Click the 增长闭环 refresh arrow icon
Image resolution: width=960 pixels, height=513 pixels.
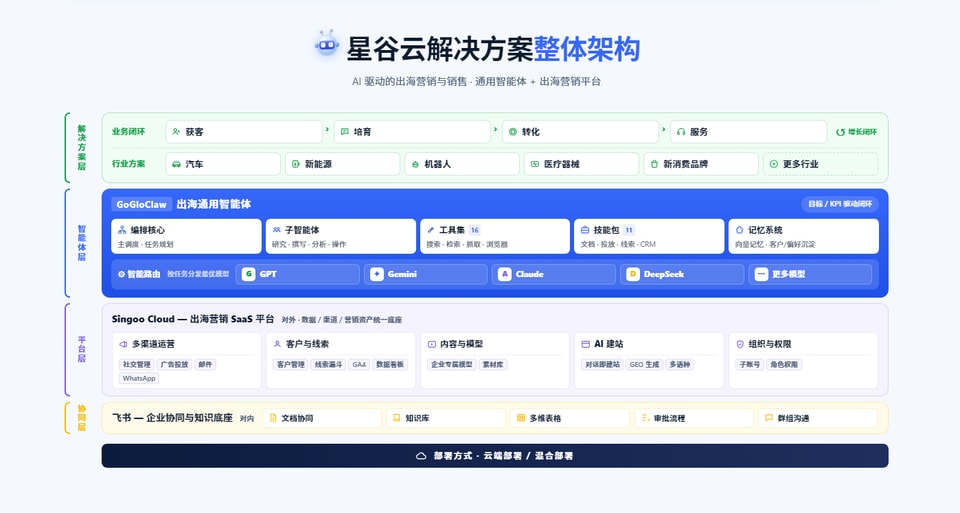click(841, 132)
